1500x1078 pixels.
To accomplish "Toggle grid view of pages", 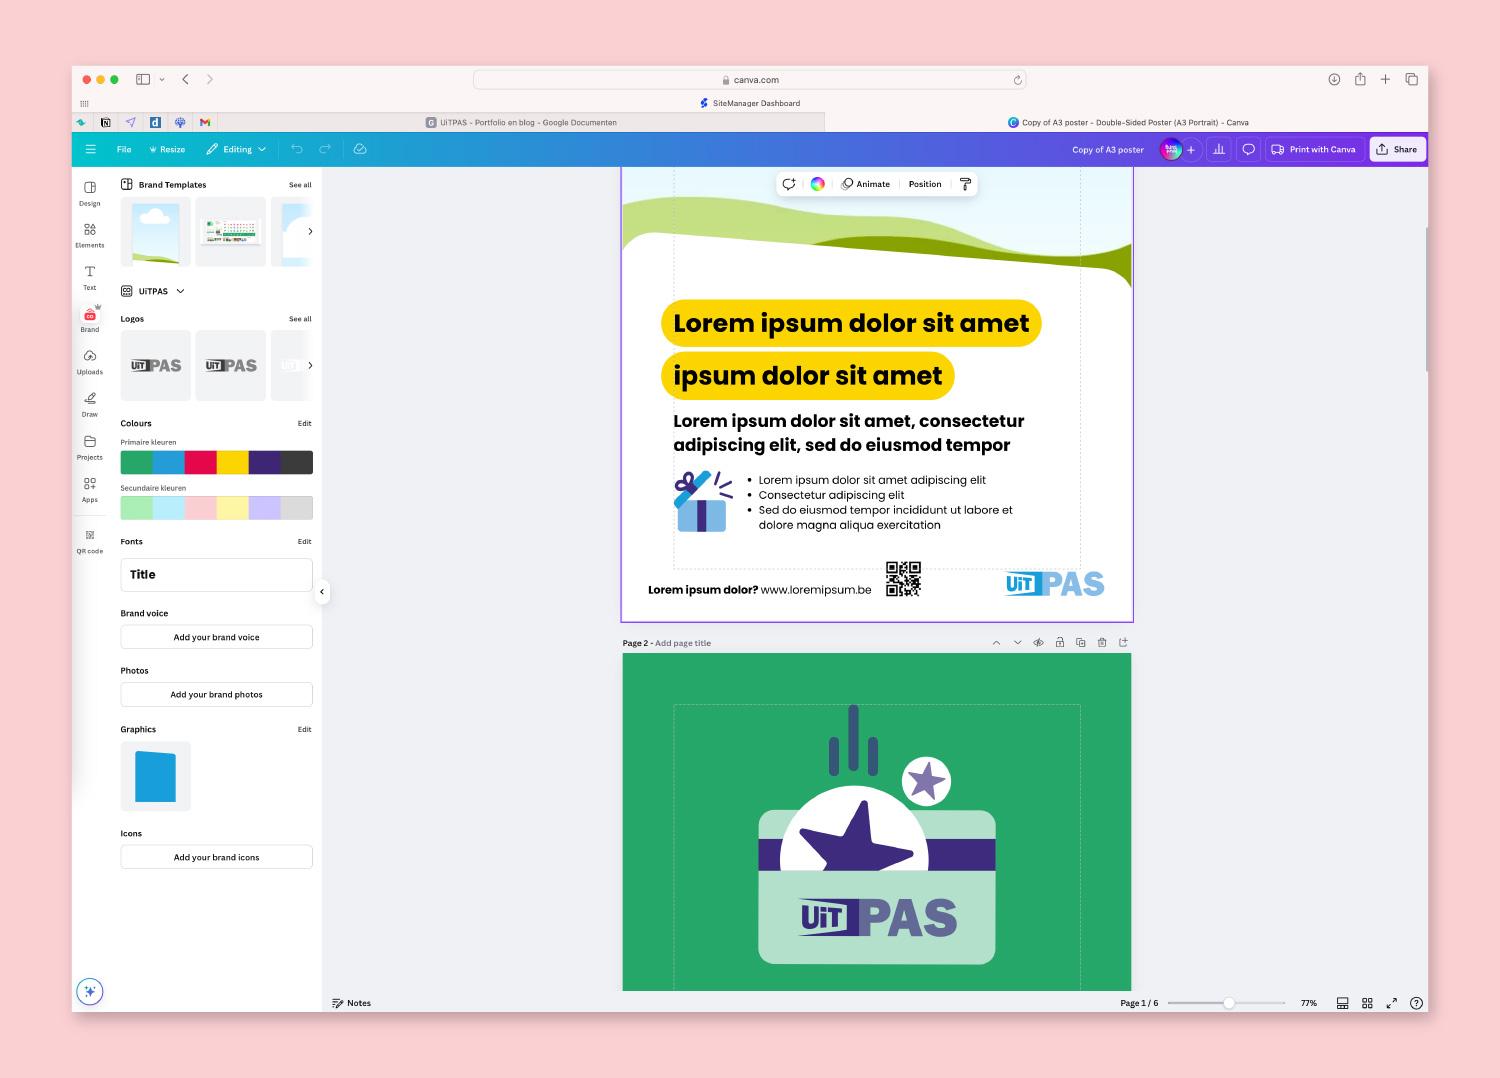I will click(1367, 1003).
